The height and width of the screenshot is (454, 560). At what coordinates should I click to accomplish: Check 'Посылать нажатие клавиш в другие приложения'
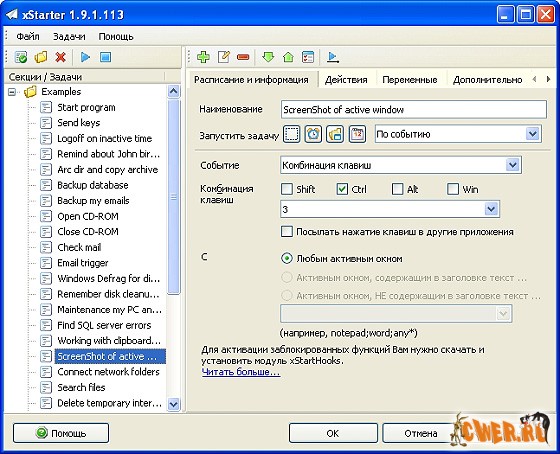click(287, 231)
